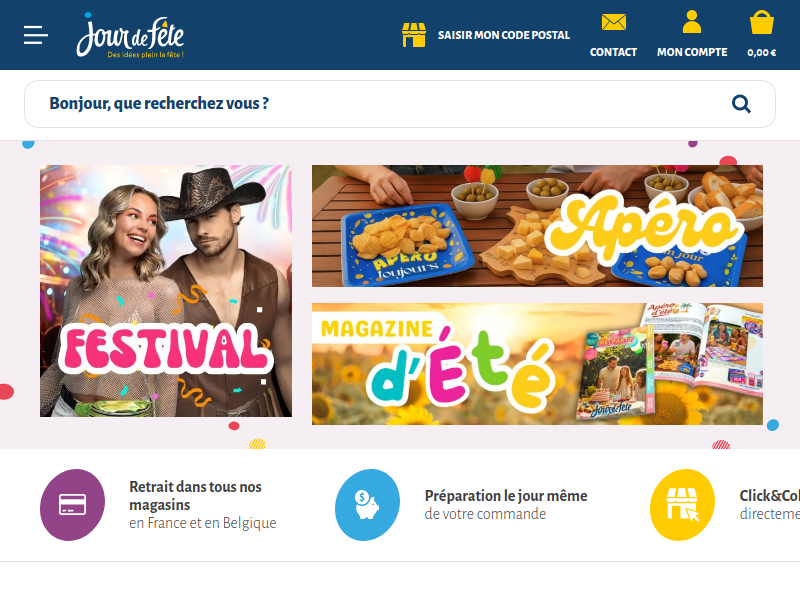
Task: Select Saisir mon code postal link
Action: 504,35
